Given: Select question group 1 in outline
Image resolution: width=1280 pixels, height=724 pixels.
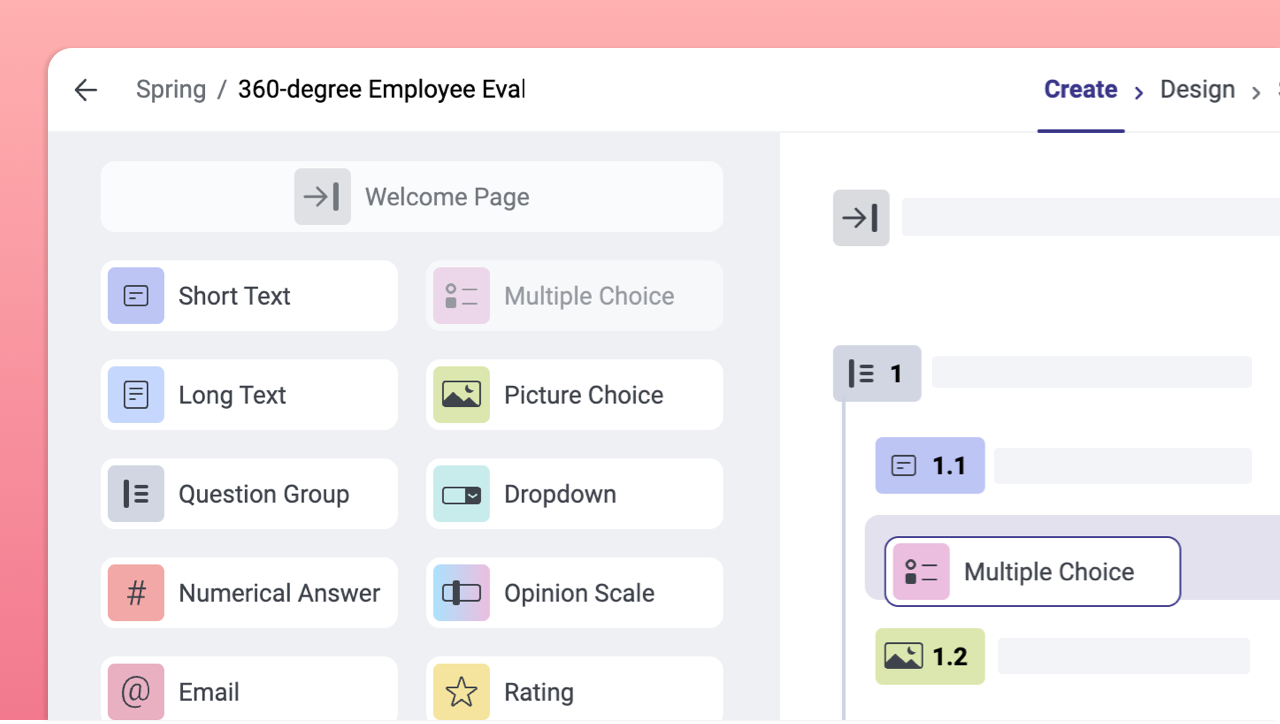Looking at the screenshot, I should click(x=877, y=374).
